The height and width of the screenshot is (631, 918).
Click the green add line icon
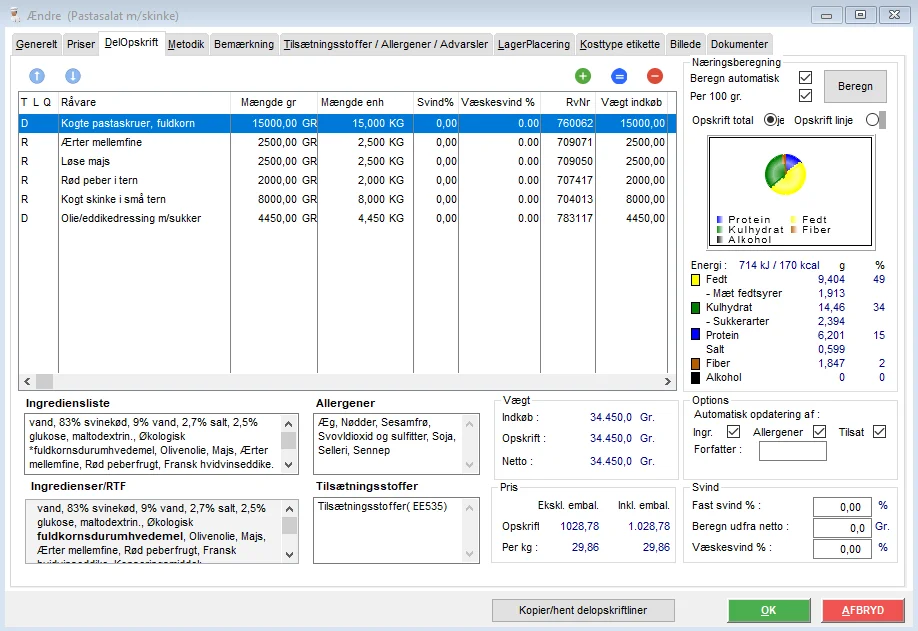pos(583,76)
